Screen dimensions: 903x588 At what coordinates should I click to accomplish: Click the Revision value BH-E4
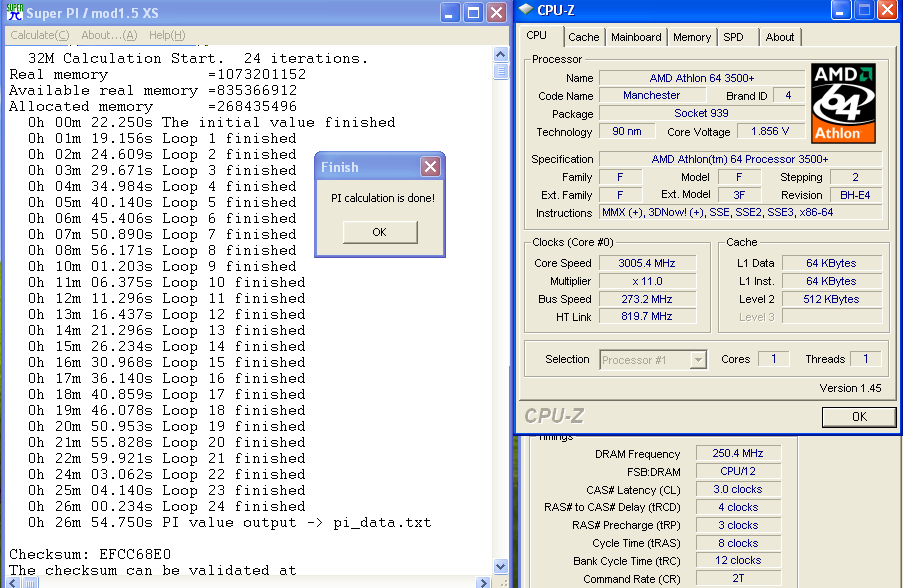[x=855, y=195]
